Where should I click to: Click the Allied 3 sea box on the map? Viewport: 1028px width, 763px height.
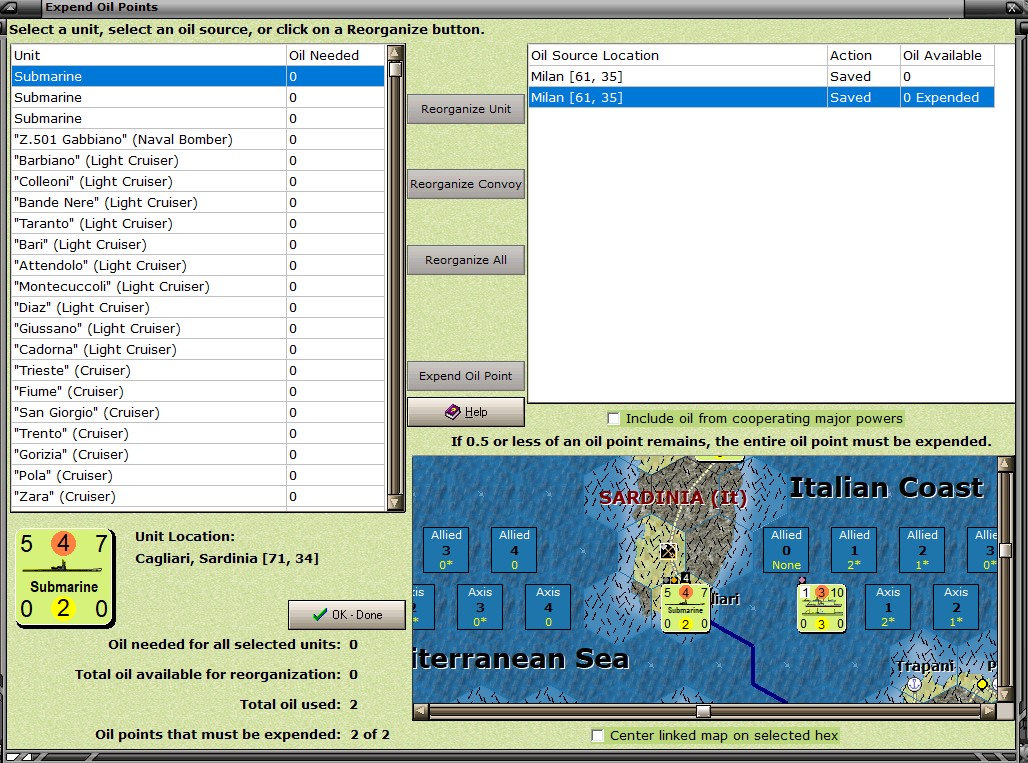446,549
